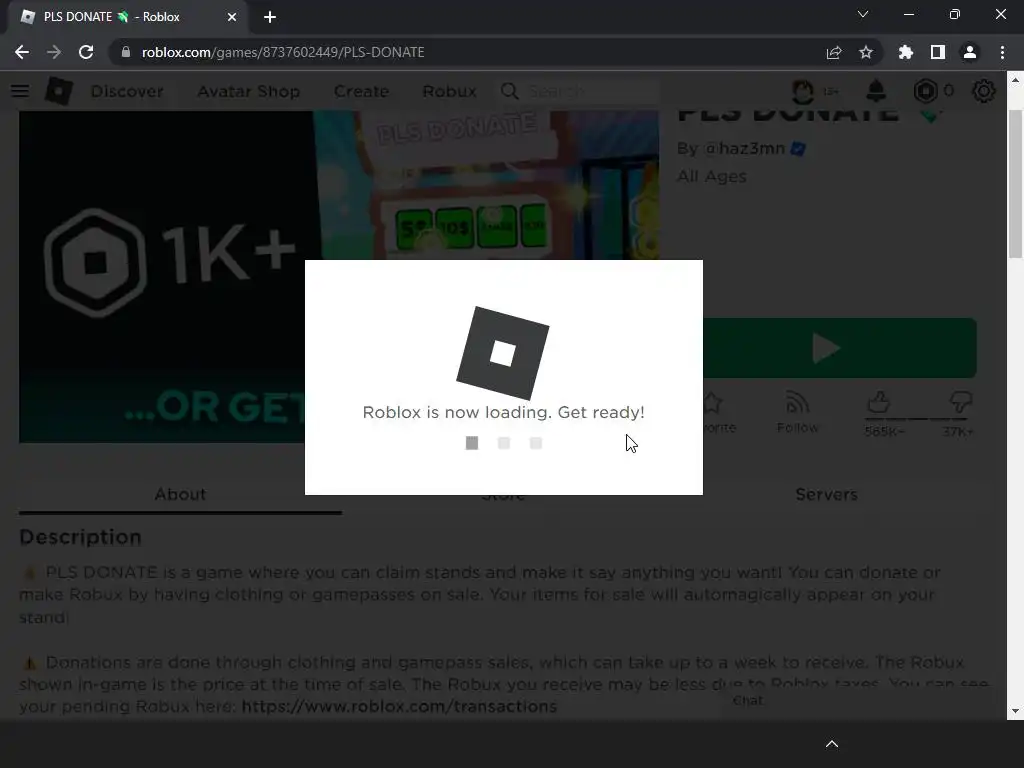Click 'Roblox is now loading' text
The height and width of the screenshot is (768, 1024).
(x=504, y=413)
